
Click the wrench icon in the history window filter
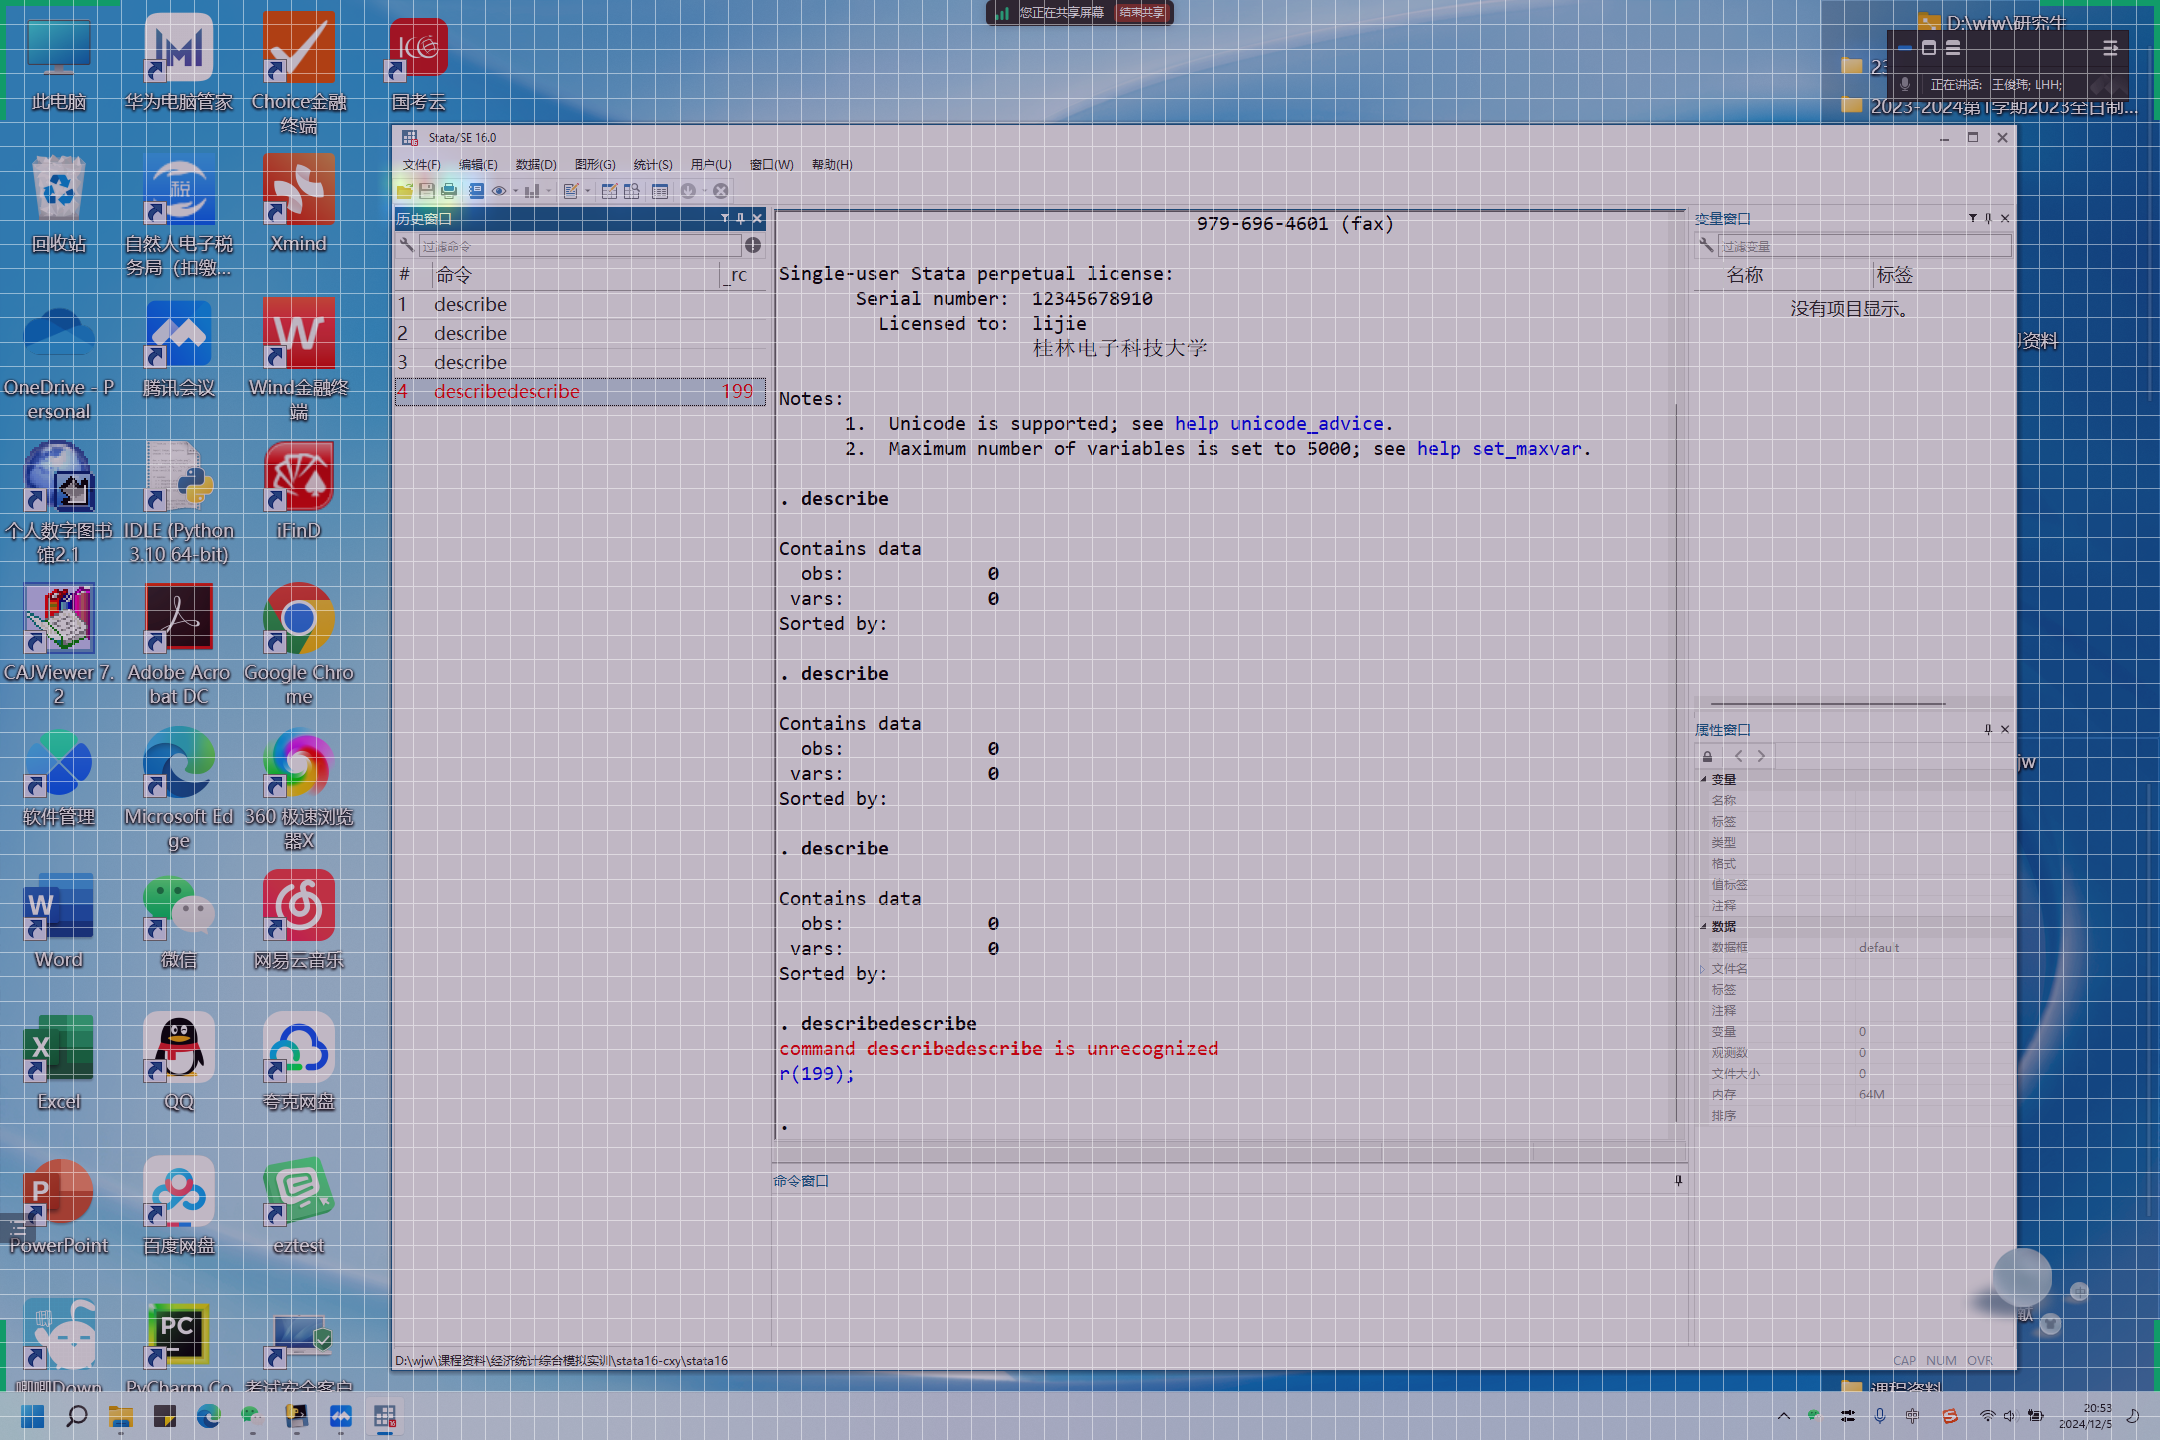(407, 245)
